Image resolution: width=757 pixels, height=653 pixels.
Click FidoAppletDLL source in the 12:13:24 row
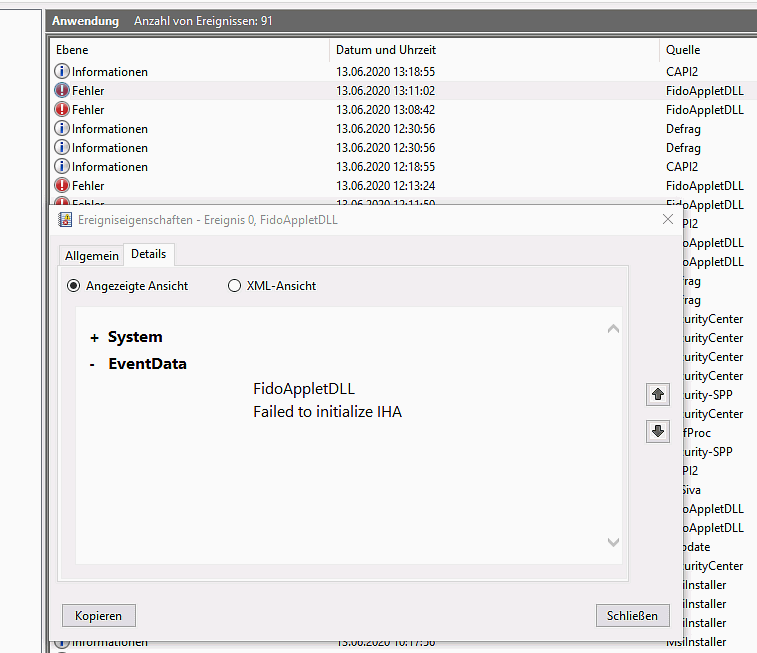coord(704,185)
